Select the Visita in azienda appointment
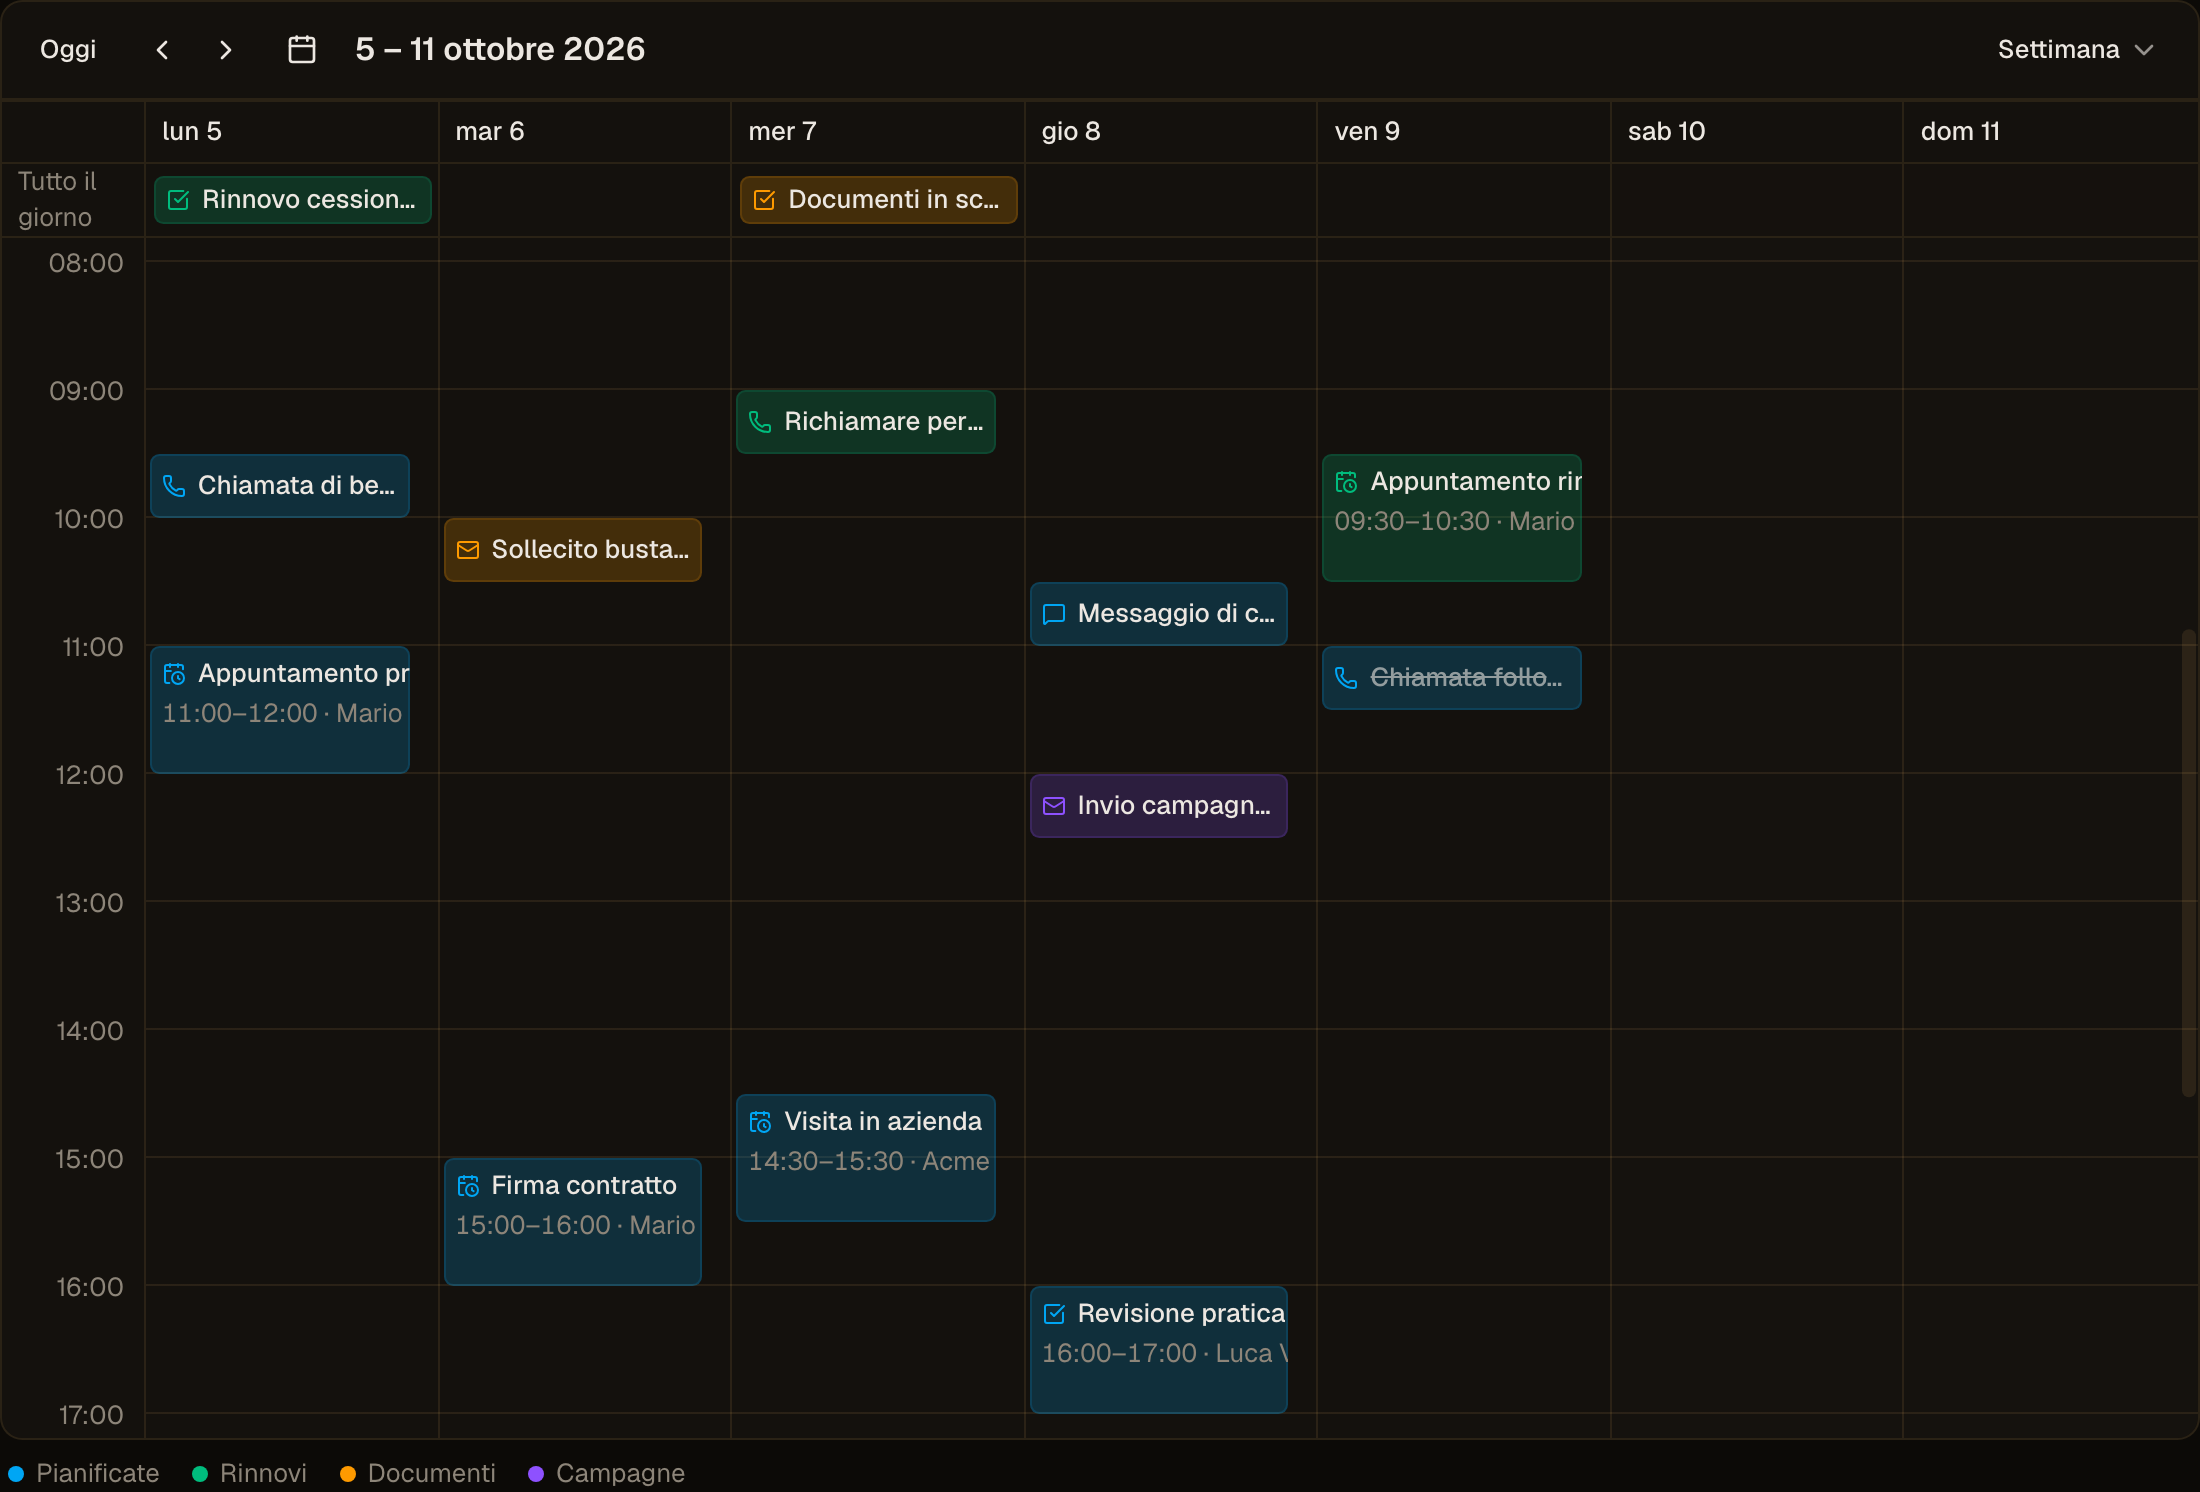The width and height of the screenshot is (2200, 1492). coord(866,1158)
